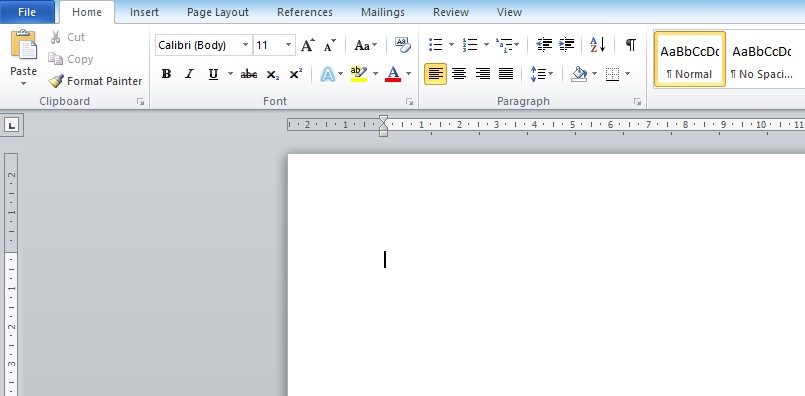Click the Borders grid icon
Viewport: 805px width, 396px height.
click(x=612, y=74)
